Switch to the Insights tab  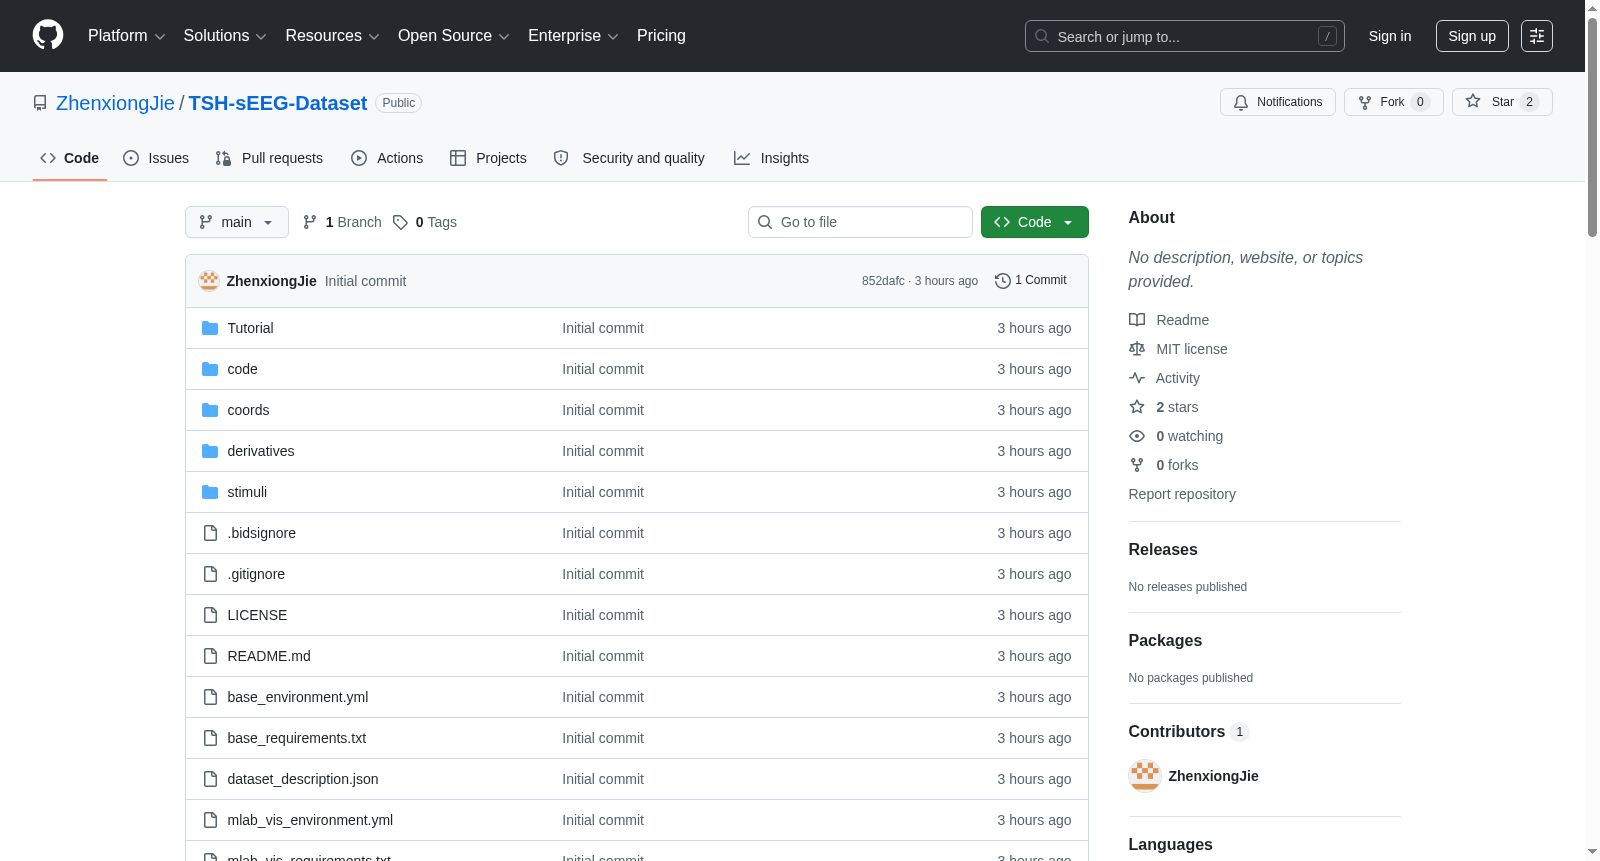(x=771, y=158)
